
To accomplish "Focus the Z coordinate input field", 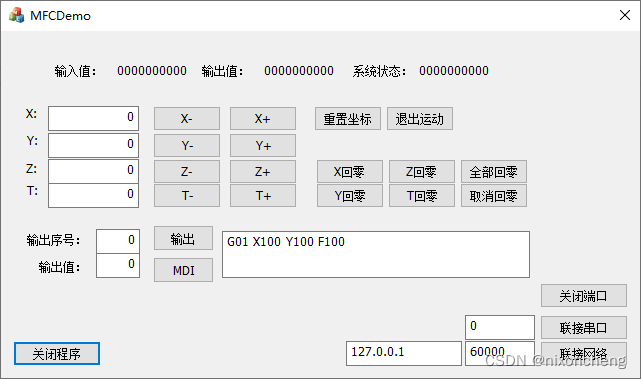I will 94,171.
